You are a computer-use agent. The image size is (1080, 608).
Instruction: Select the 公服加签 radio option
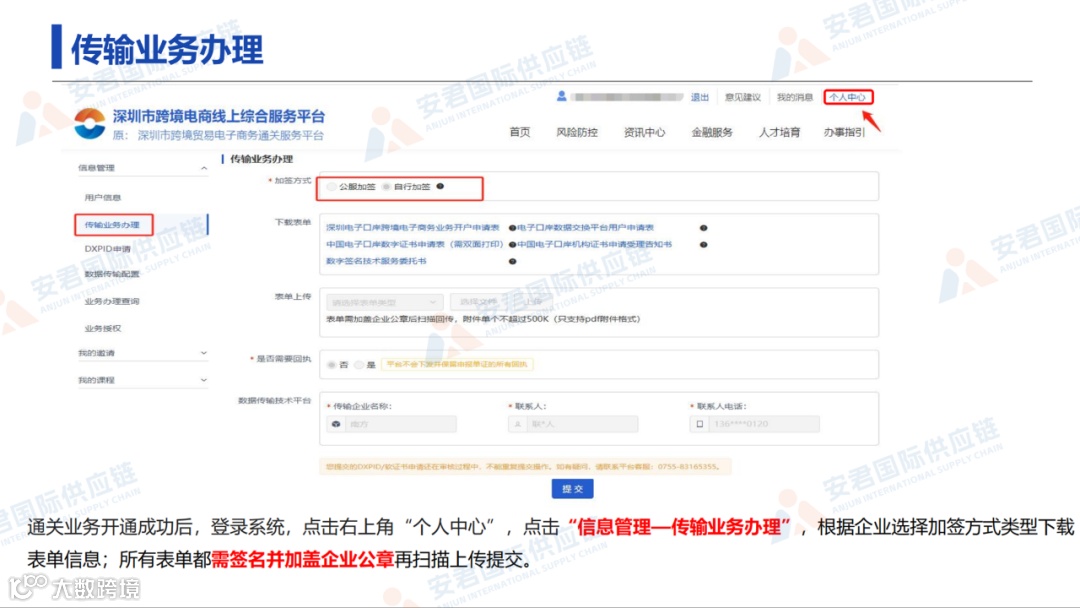[332, 187]
